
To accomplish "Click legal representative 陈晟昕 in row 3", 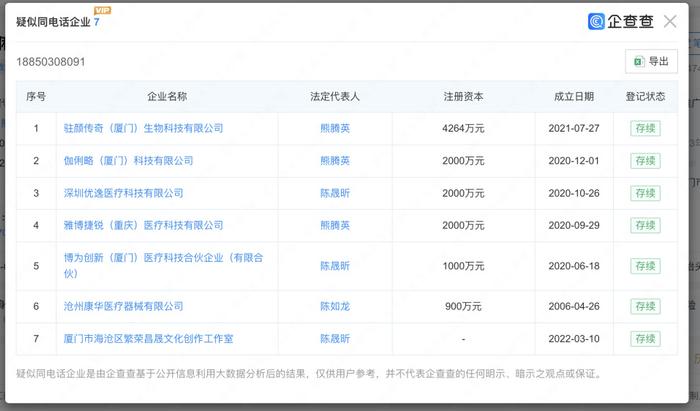I will point(335,193).
